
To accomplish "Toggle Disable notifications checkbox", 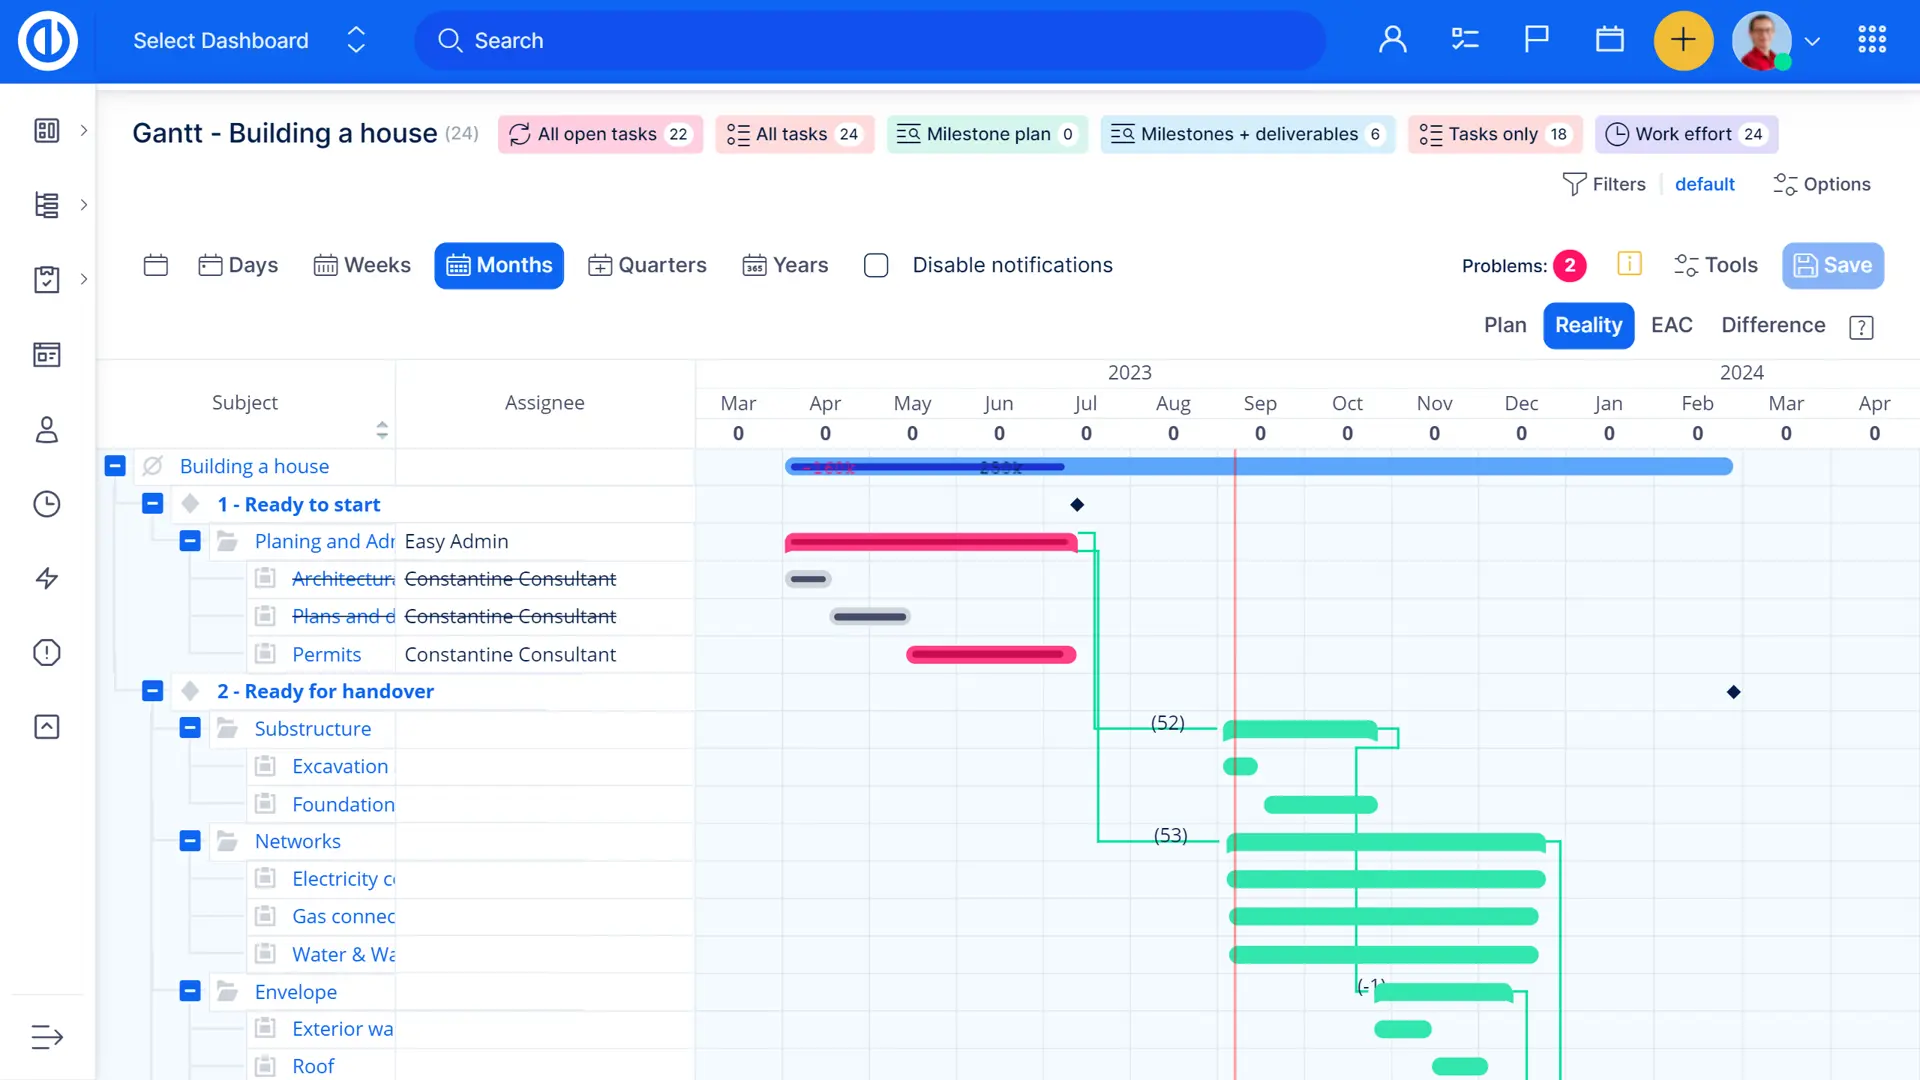I will (x=876, y=265).
